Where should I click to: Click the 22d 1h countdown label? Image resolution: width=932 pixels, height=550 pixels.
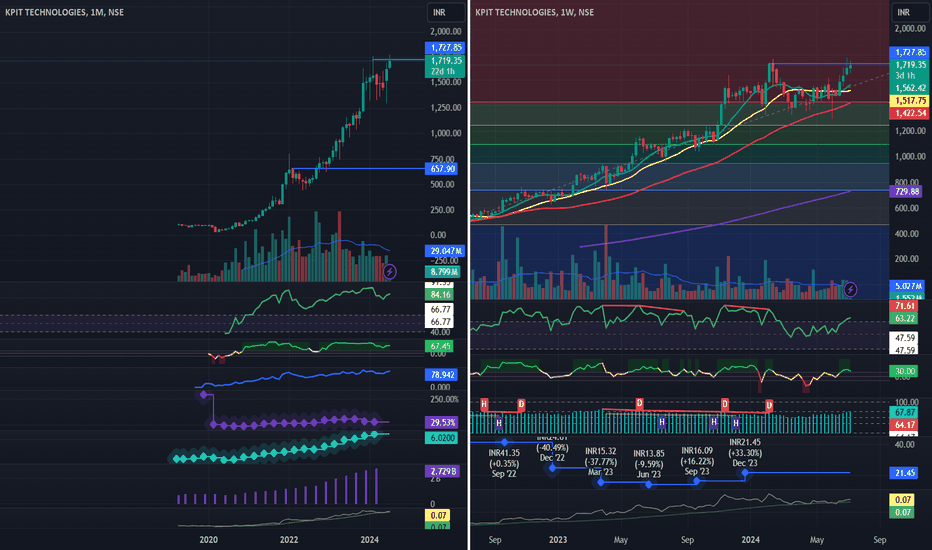[445, 71]
